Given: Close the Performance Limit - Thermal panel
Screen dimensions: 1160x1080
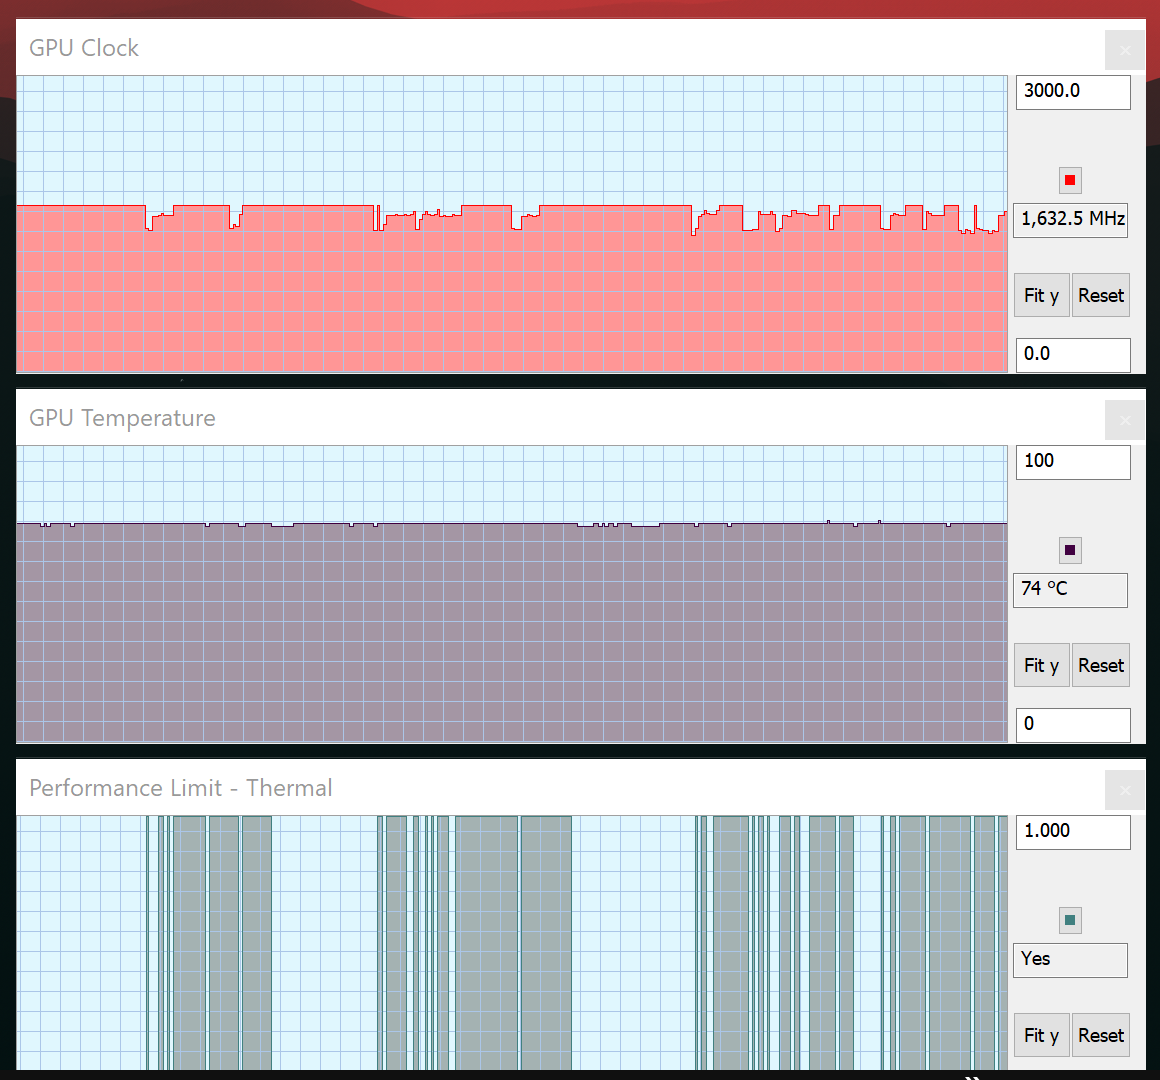Looking at the screenshot, I should (x=1125, y=790).
